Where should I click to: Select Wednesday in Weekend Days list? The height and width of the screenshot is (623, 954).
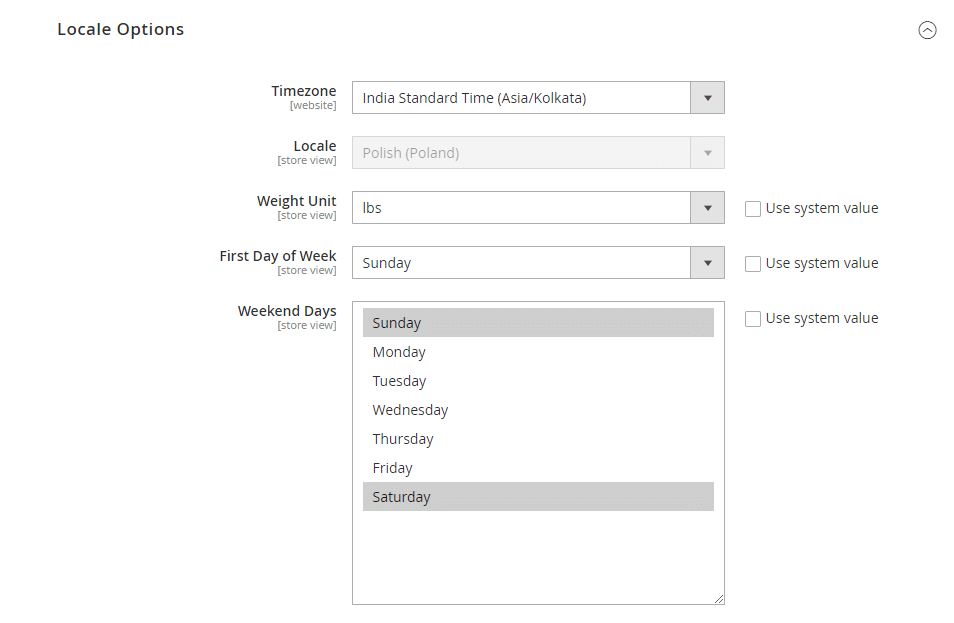pyautogui.click(x=537, y=410)
